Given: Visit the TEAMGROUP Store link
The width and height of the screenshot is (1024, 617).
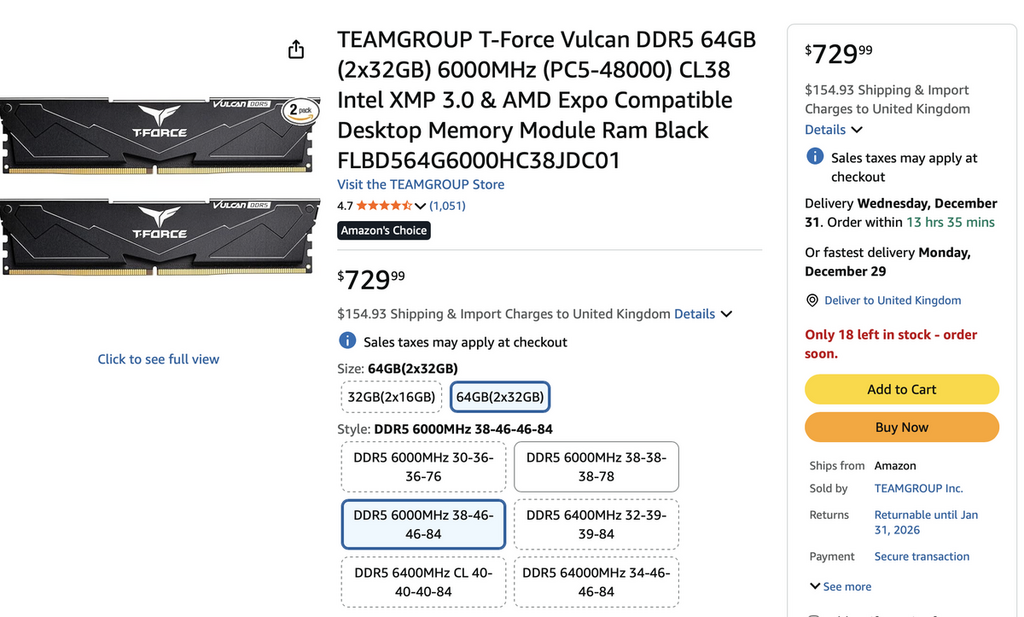Looking at the screenshot, I should click(x=421, y=184).
